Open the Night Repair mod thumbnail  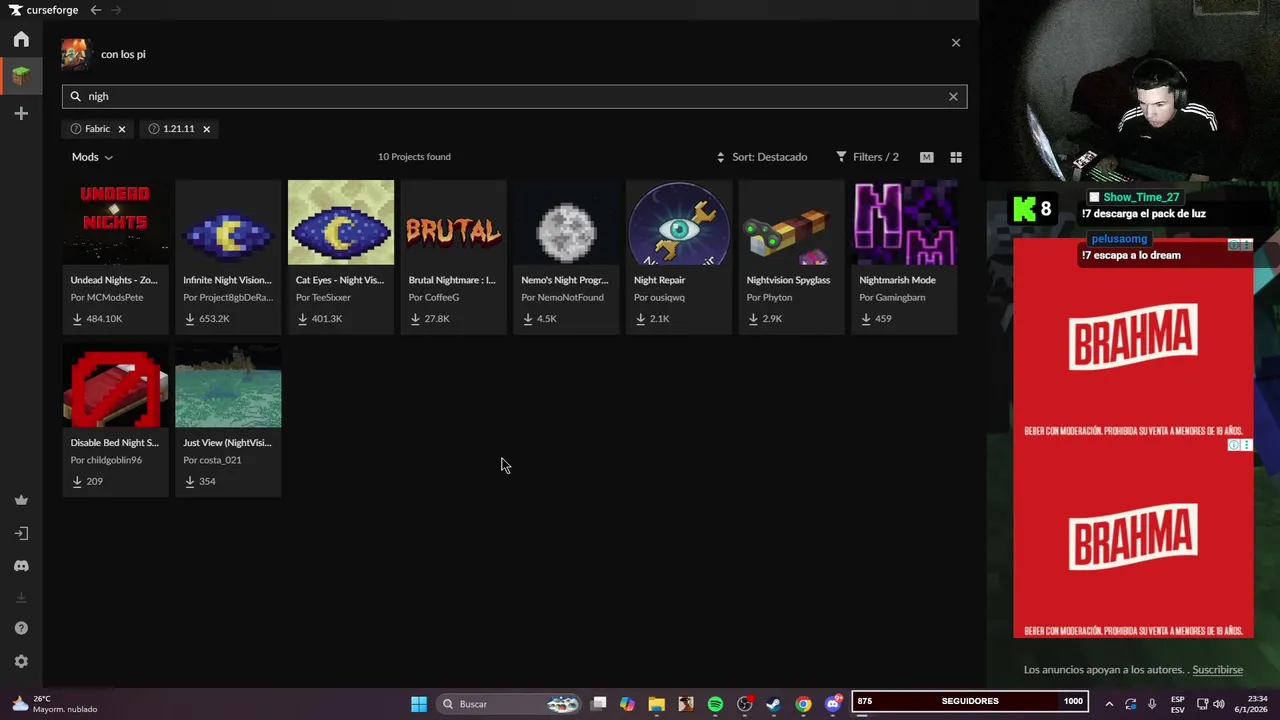(x=679, y=222)
